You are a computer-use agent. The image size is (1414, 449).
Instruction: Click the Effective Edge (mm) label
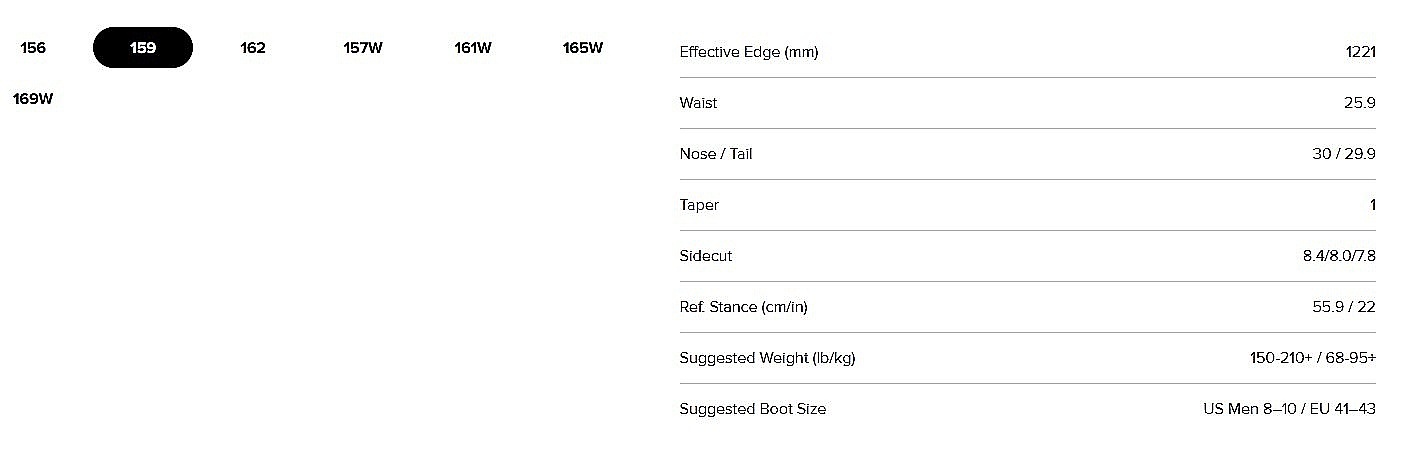tap(748, 52)
